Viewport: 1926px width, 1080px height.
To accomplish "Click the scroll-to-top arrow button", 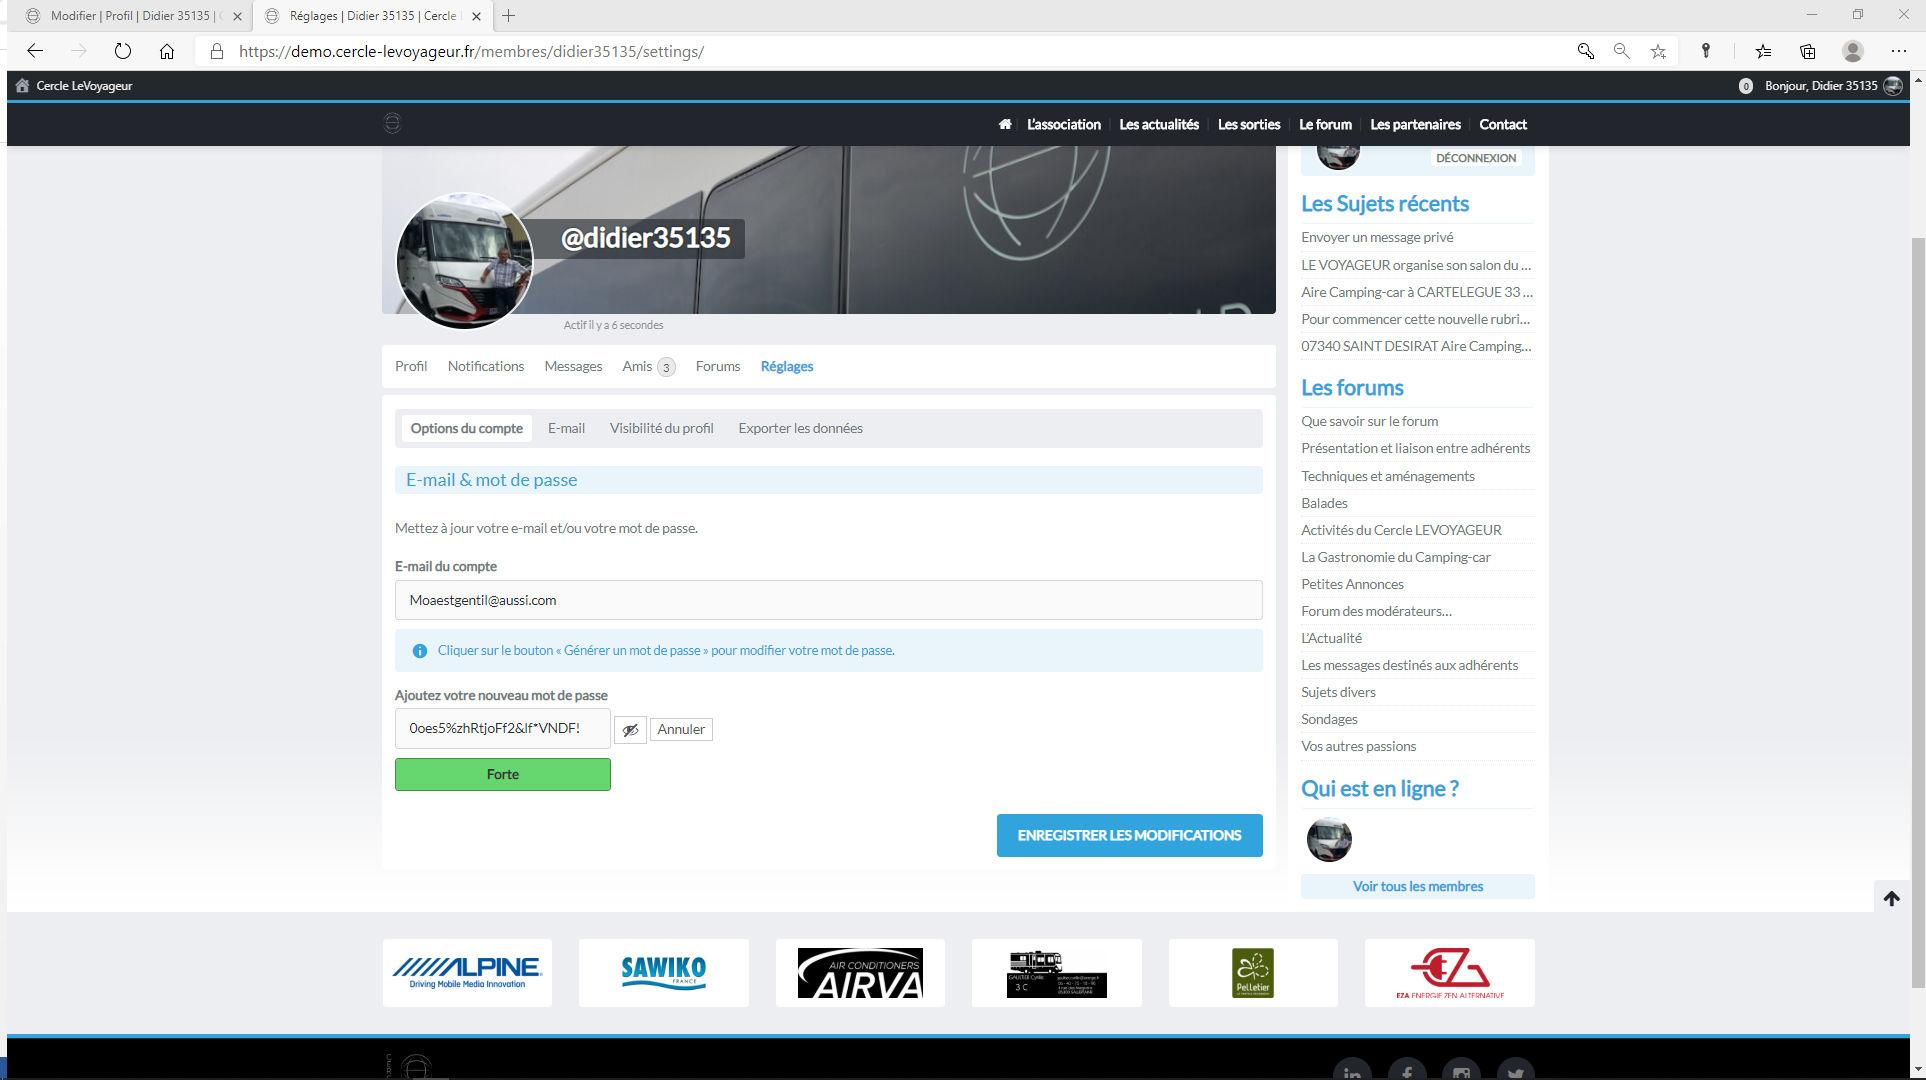I will (x=1891, y=898).
